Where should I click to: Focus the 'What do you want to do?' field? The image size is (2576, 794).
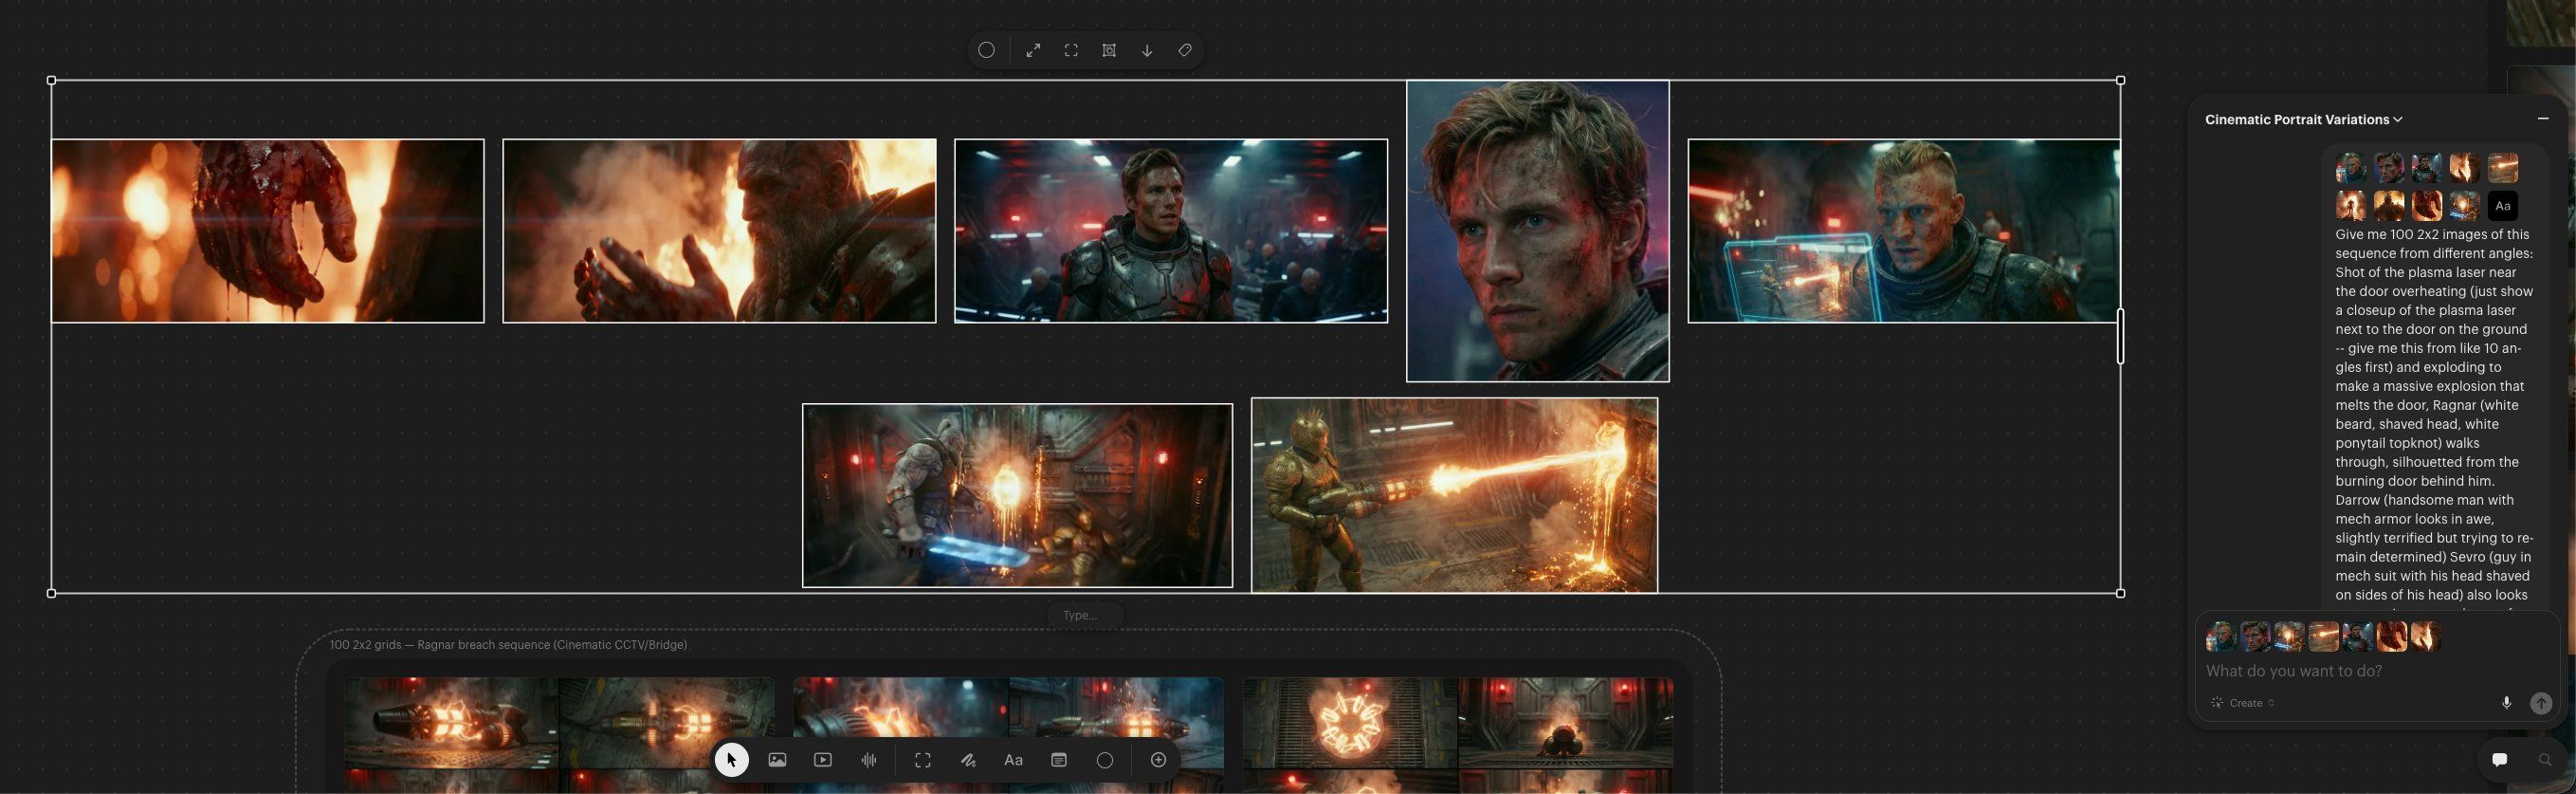pyautogui.click(x=2350, y=671)
